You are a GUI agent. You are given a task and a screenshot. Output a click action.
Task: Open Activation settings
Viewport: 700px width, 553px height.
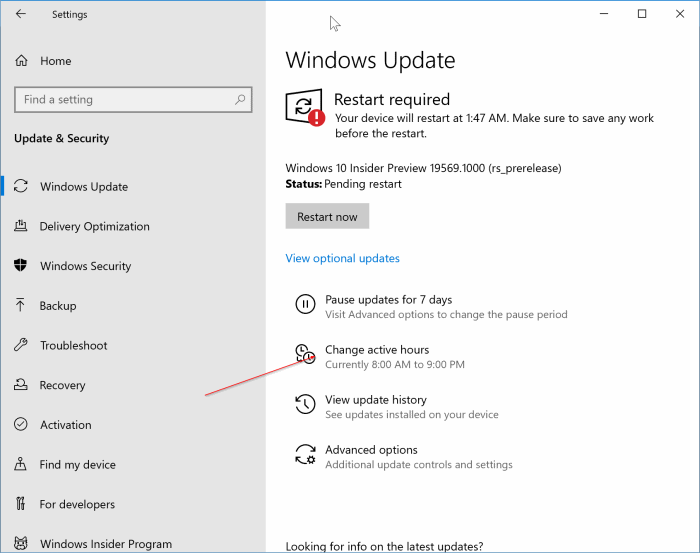66,425
